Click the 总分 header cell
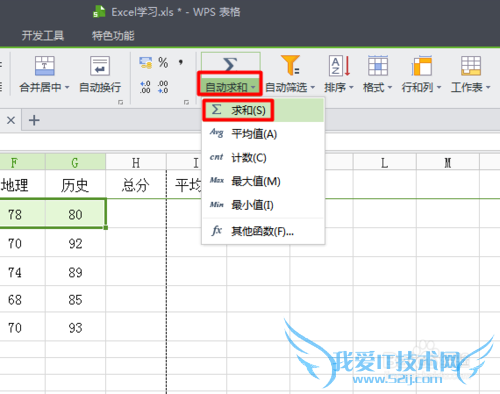 click(136, 185)
